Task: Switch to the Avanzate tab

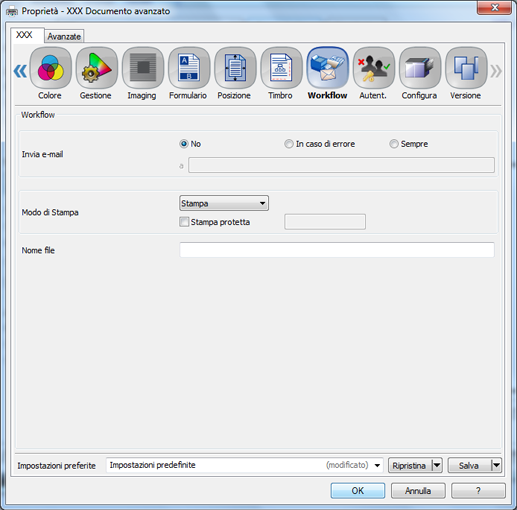Action: [x=64, y=36]
